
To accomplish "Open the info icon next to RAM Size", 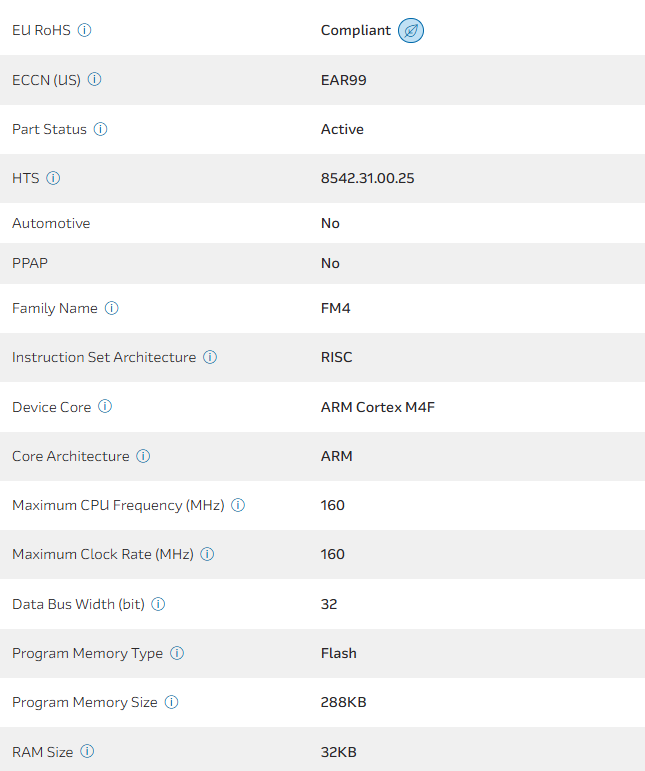I will pyautogui.click(x=87, y=751).
